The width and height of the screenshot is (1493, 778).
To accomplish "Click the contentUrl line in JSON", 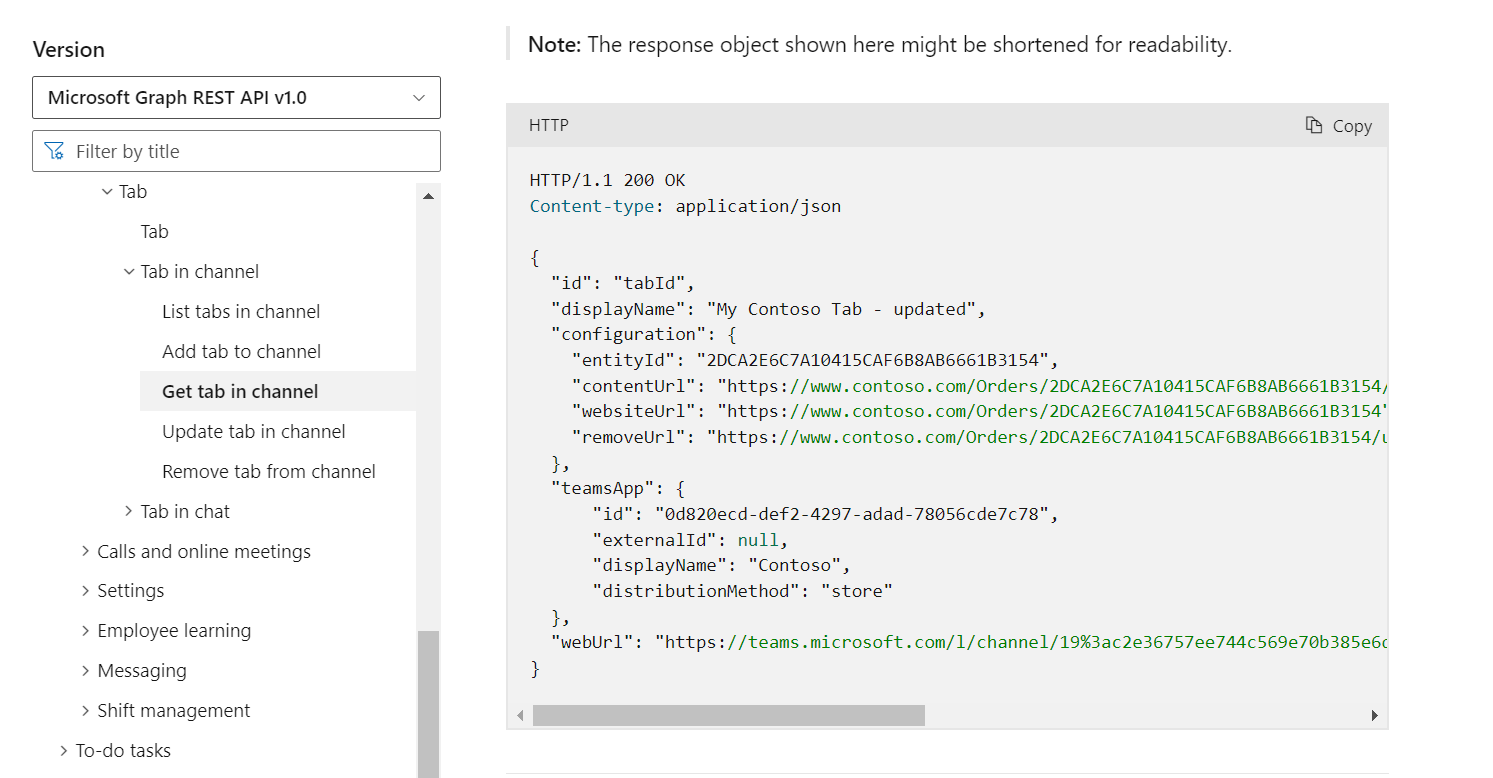I will (979, 386).
